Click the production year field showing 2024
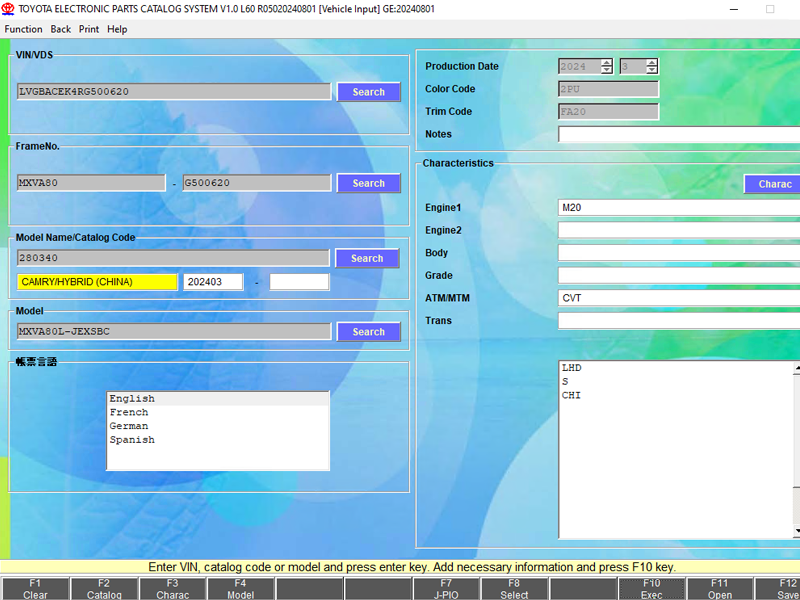Screen dimensions: 800x600 pos(580,66)
